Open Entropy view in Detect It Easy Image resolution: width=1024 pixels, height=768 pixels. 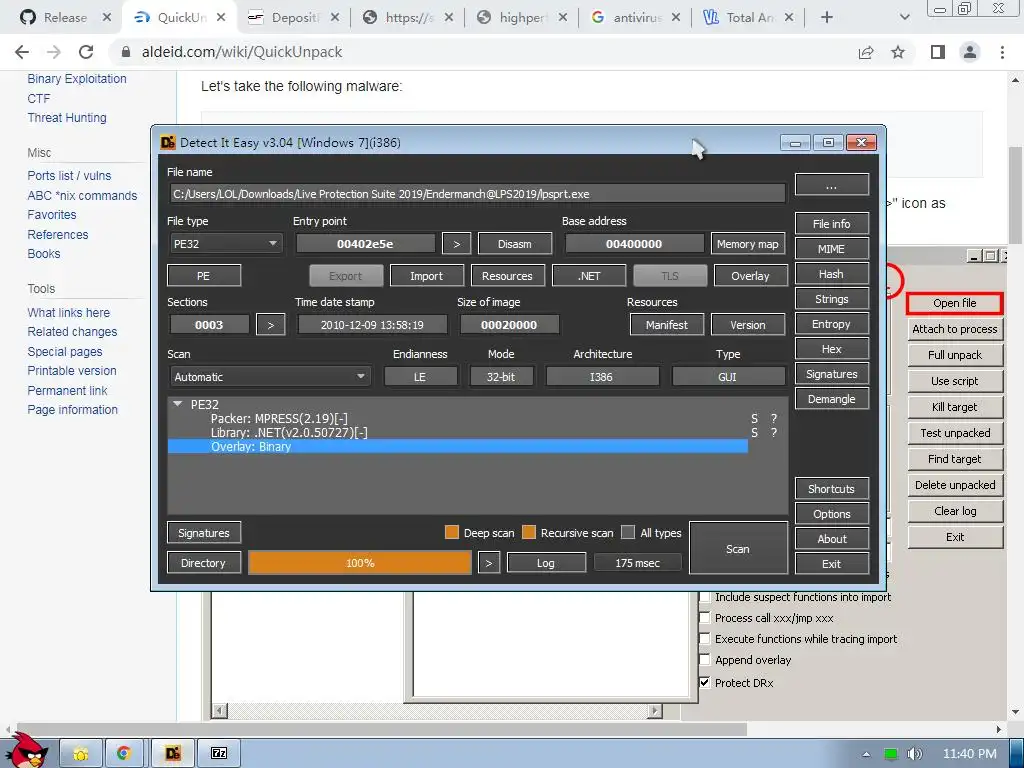click(831, 324)
